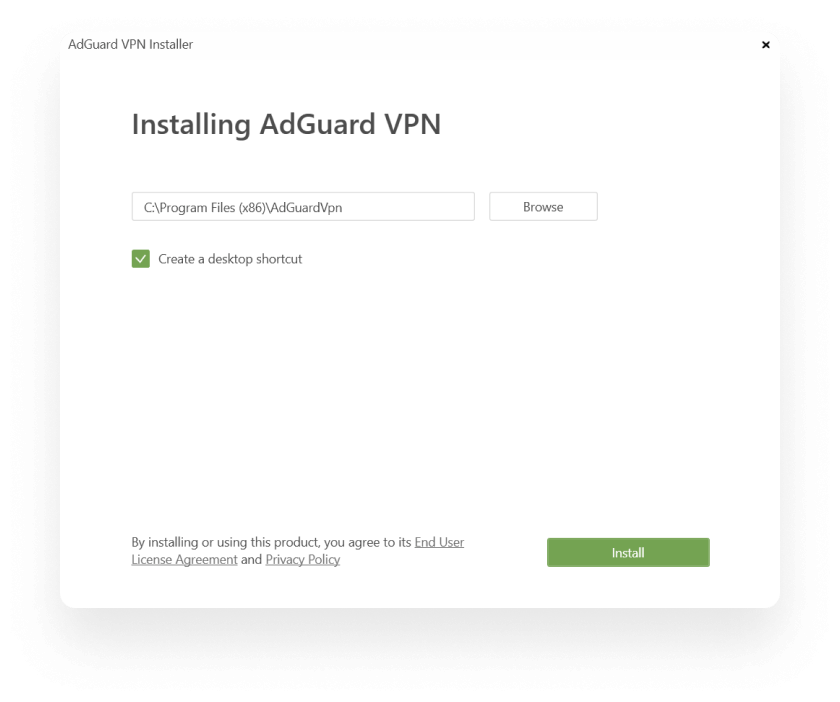This screenshot has height=702, width=840.
Task: Click Browse to choose an install folder
Action: [543, 206]
